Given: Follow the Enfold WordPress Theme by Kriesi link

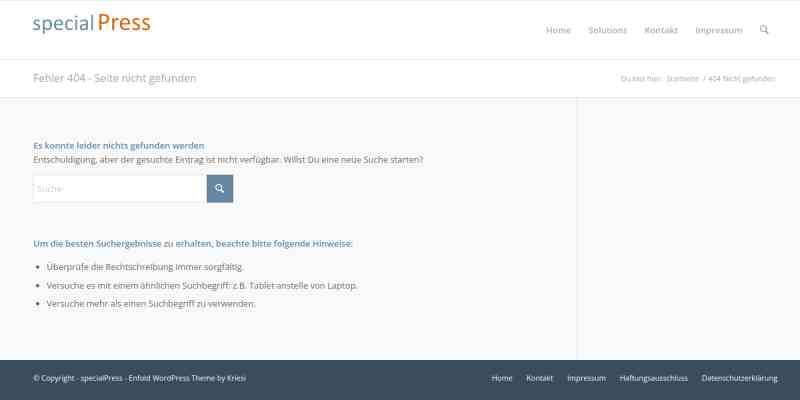Looking at the screenshot, I should [187, 378].
